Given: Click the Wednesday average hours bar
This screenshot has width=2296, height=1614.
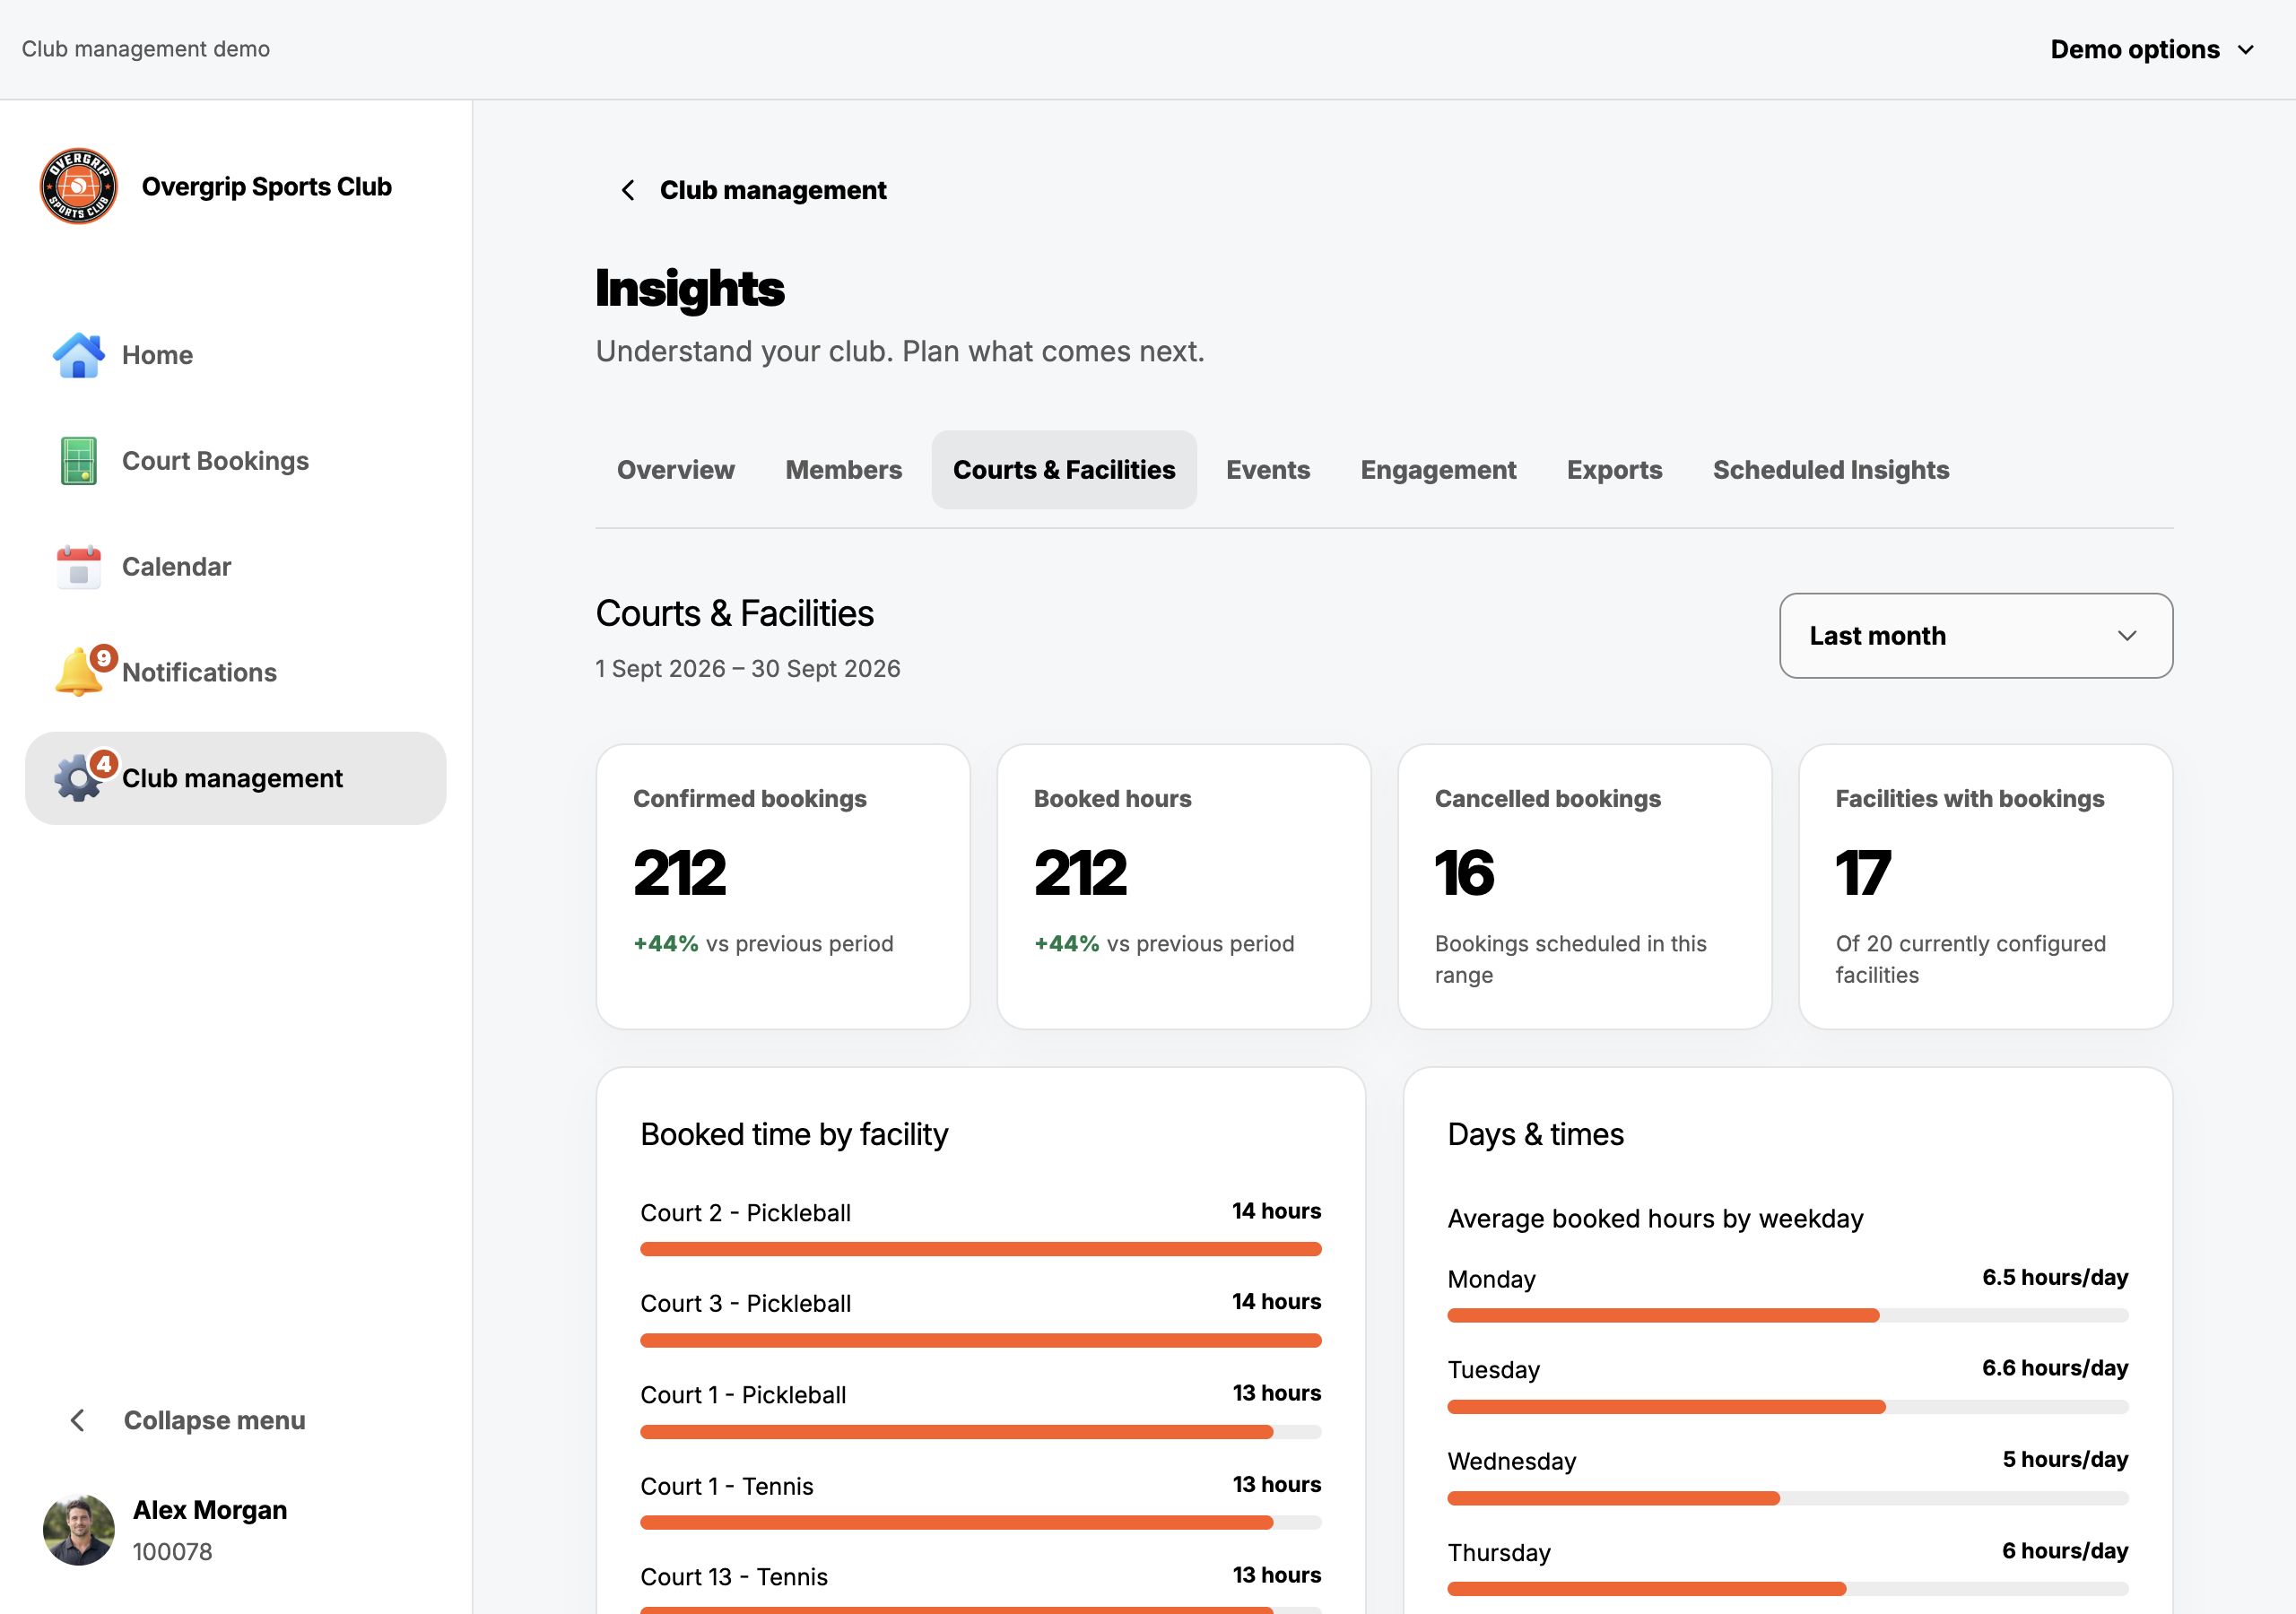Looking at the screenshot, I should coord(1787,1498).
